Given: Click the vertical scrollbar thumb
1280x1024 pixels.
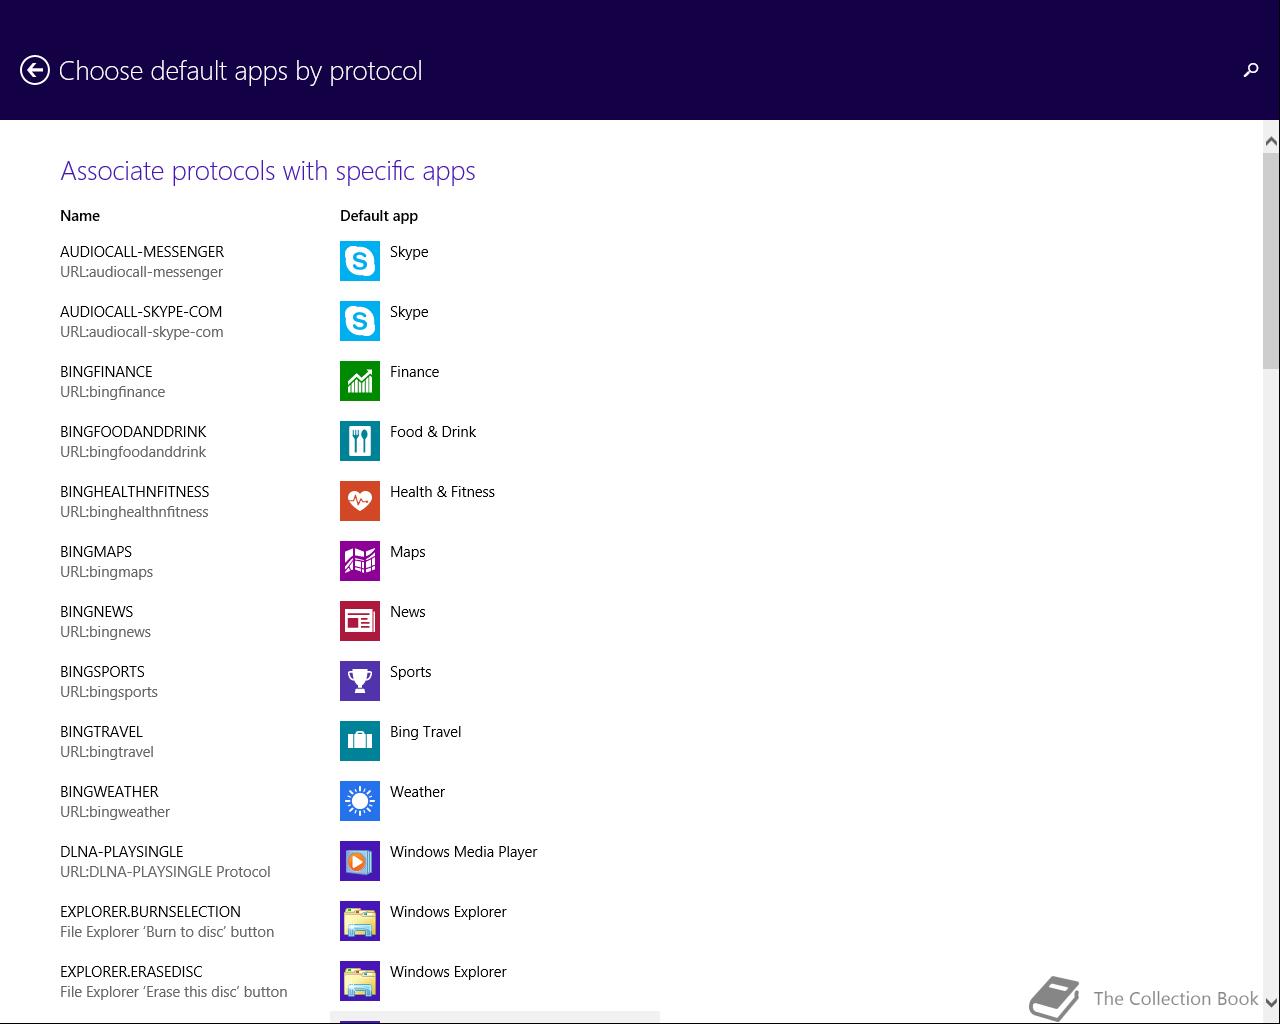Looking at the screenshot, I should click(1271, 261).
